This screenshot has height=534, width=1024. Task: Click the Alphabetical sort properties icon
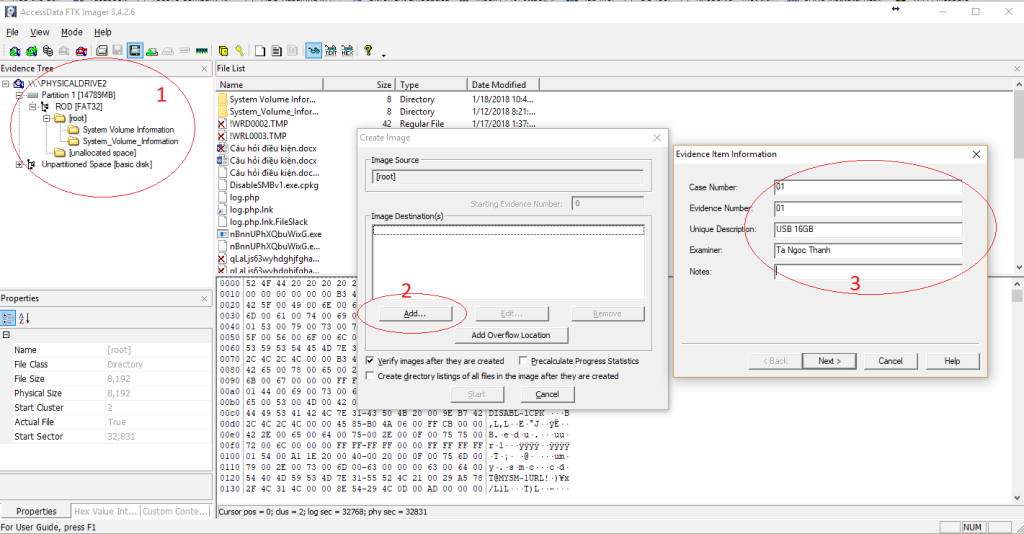tap(24, 318)
